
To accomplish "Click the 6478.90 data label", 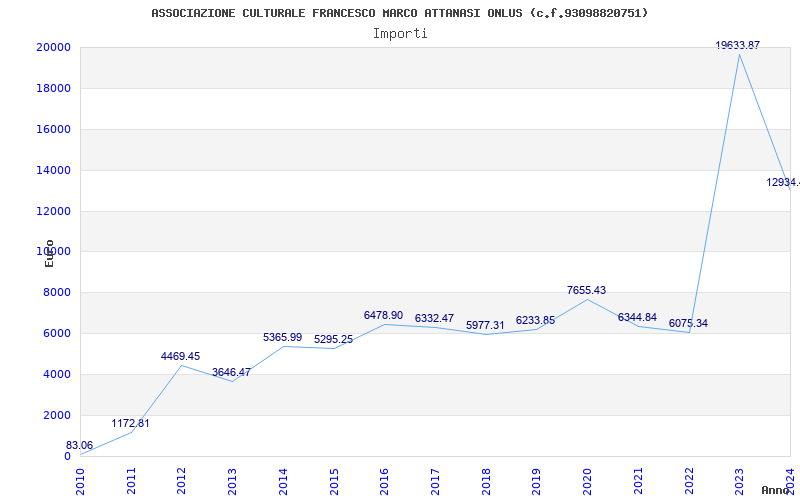I will pos(383,315).
